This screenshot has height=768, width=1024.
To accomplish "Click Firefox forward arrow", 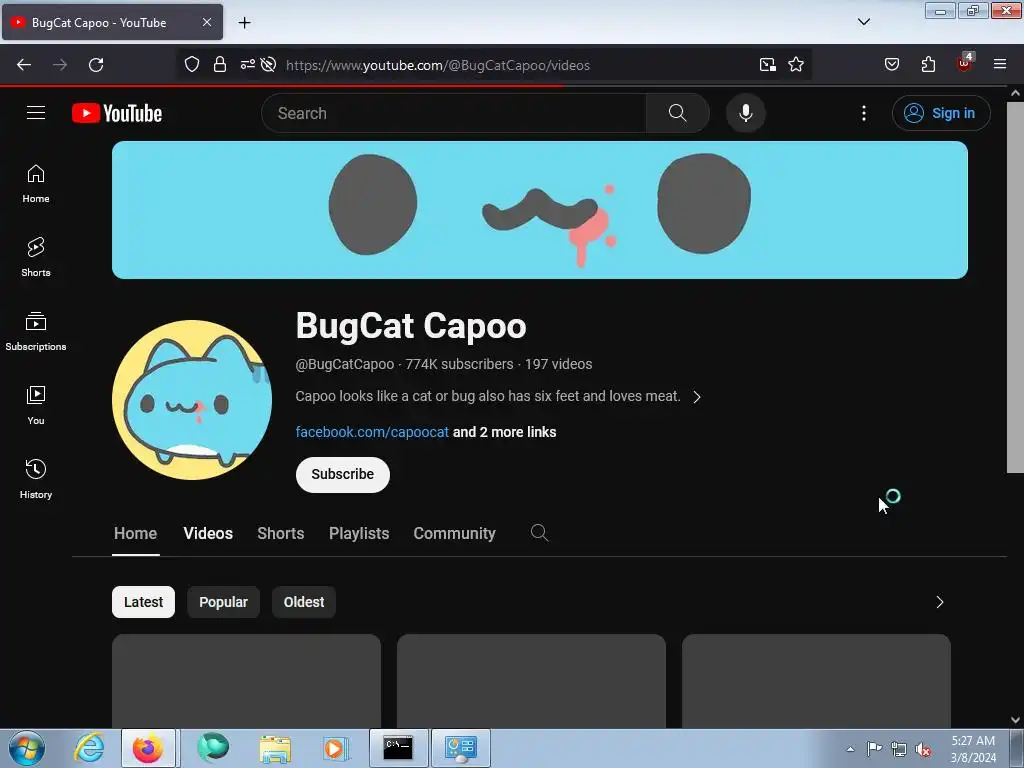I will coord(60,65).
